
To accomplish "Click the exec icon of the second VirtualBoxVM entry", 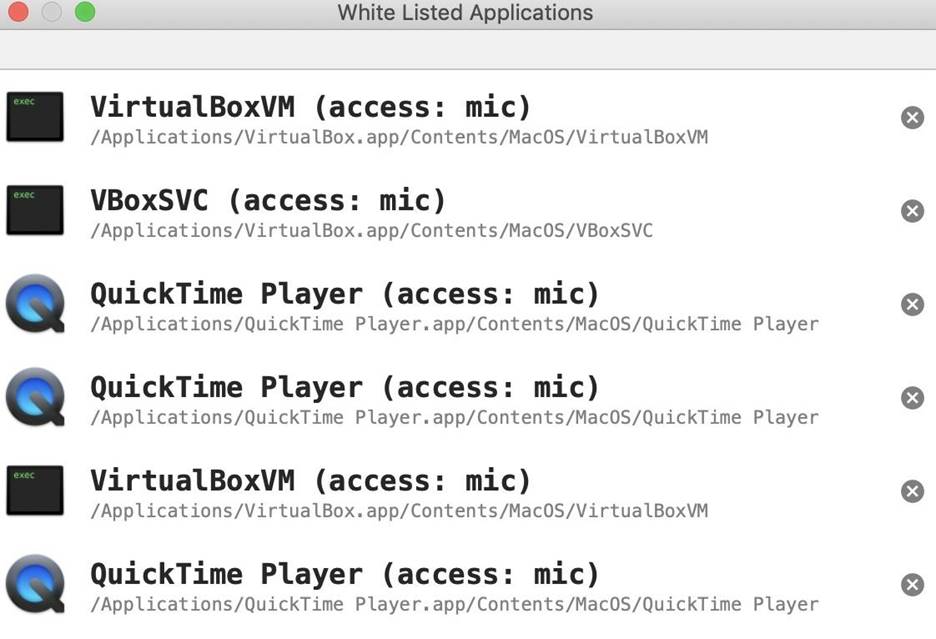I will click(x=35, y=491).
